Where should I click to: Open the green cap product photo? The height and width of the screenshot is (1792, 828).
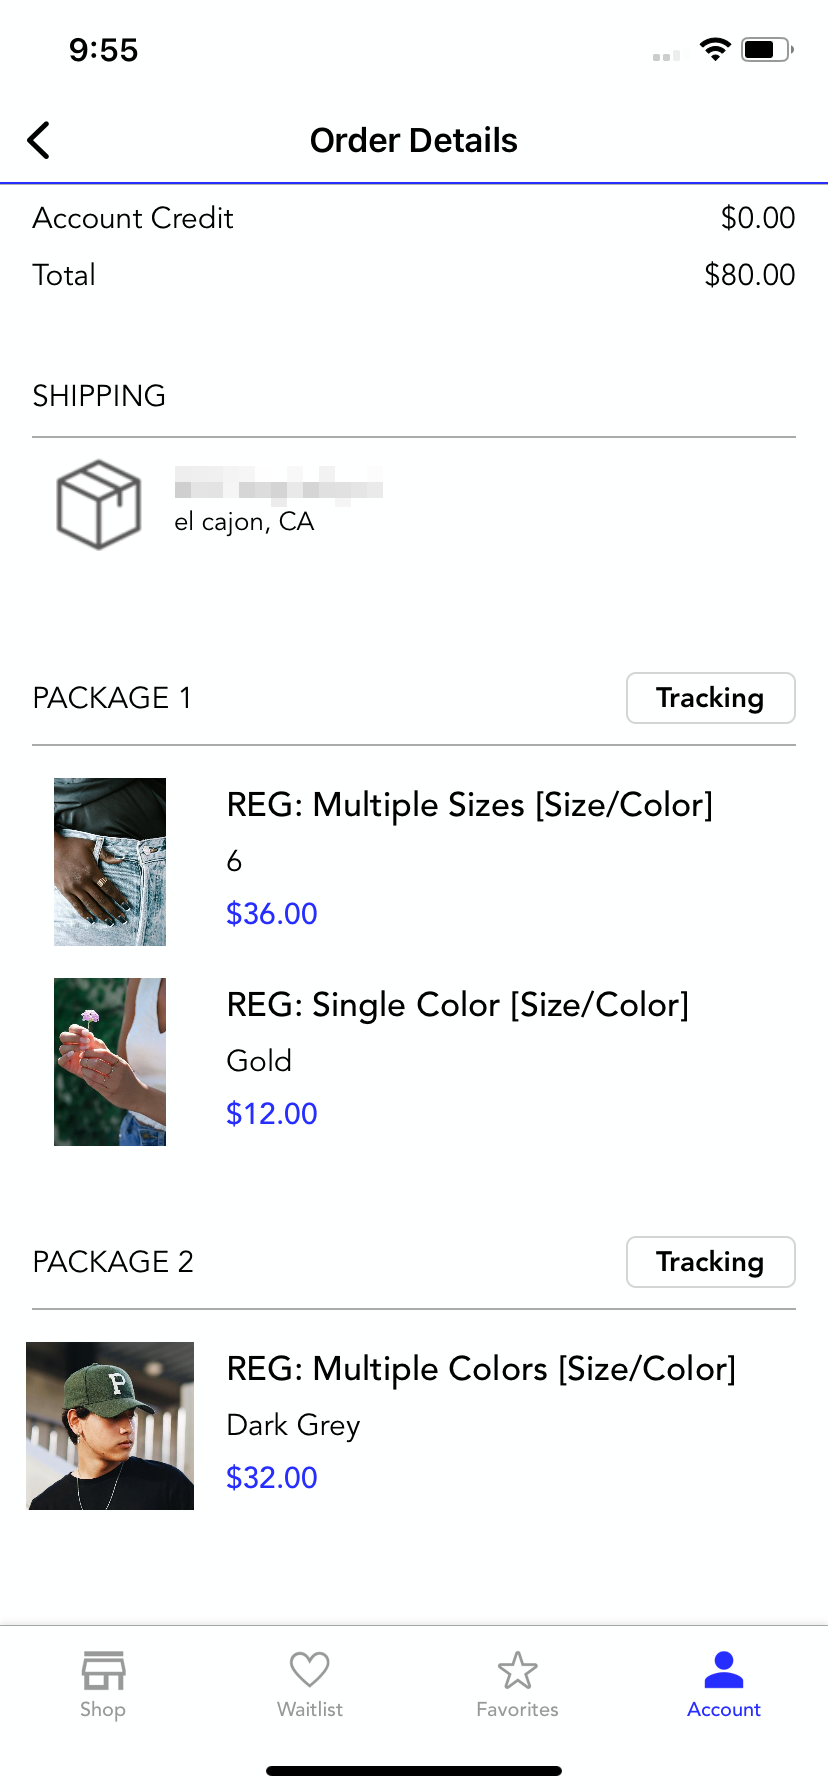[x=110, y=1426]
